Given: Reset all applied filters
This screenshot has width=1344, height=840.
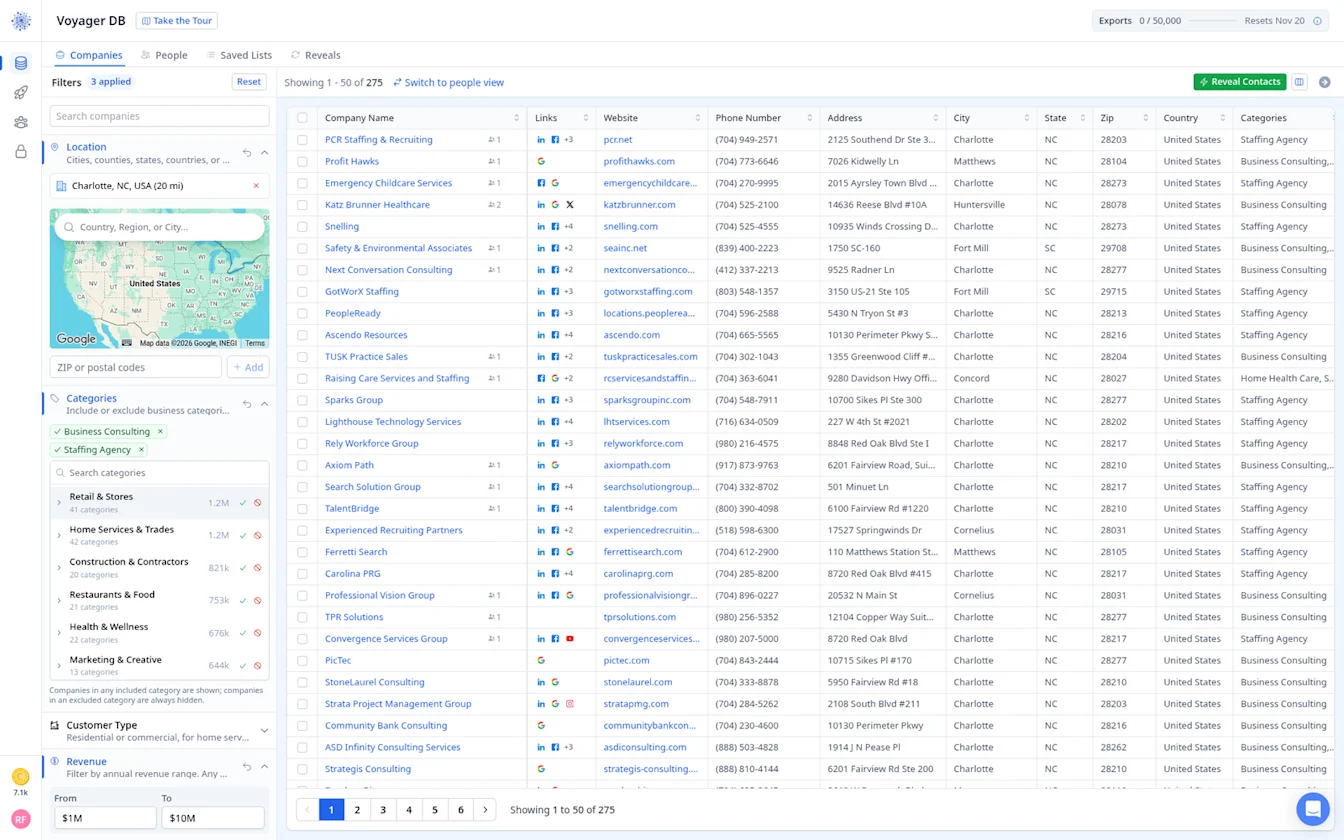Looking at the screenshot, I should (x=249, y=82).
